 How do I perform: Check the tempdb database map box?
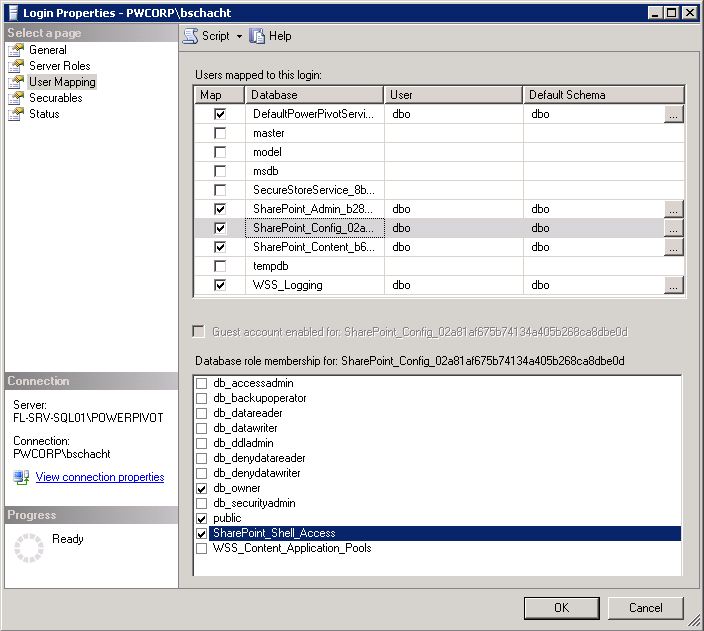[220, 266]
